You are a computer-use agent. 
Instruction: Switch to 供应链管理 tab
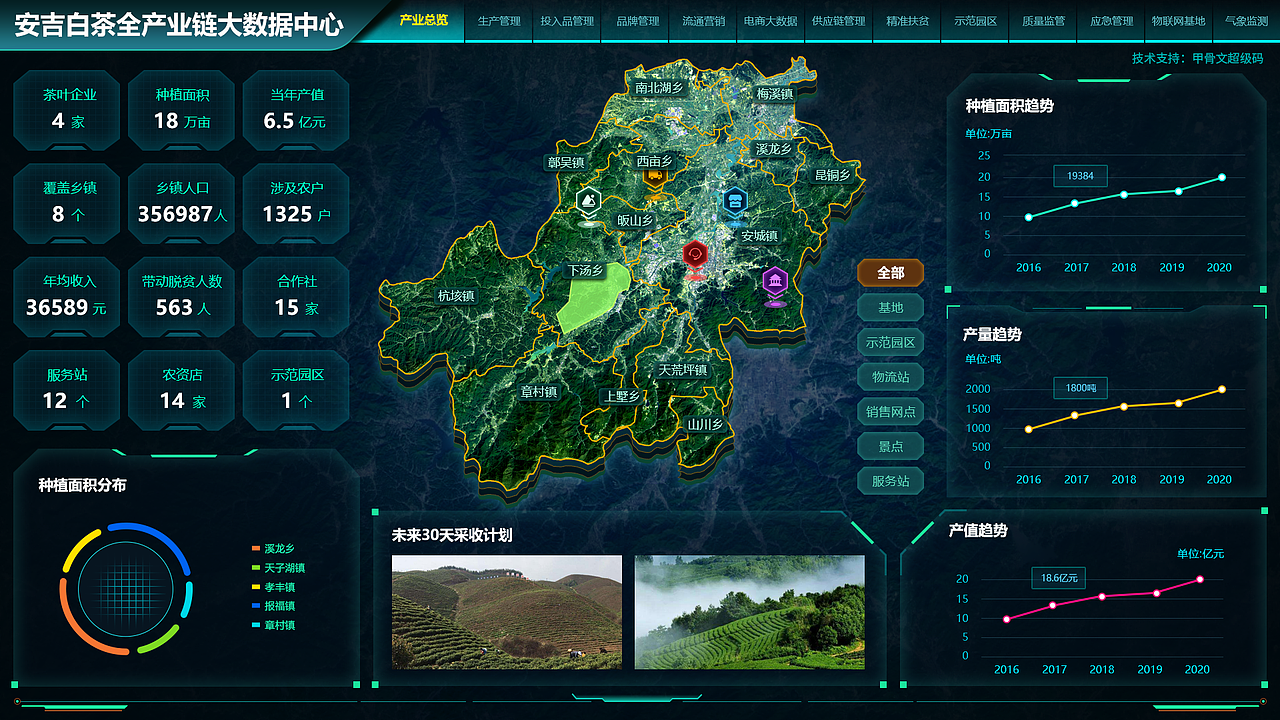[x=838, y=21]
